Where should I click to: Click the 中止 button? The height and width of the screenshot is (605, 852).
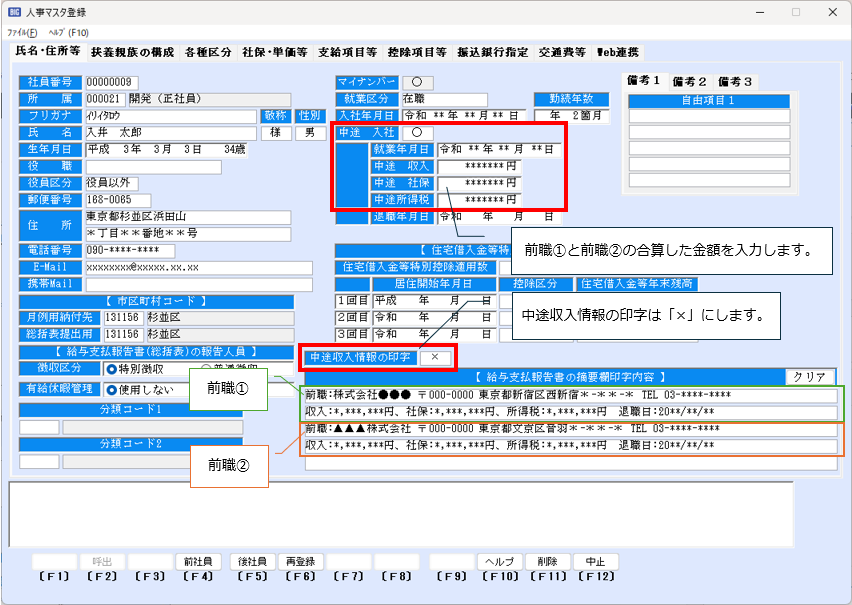coord(596,561)
